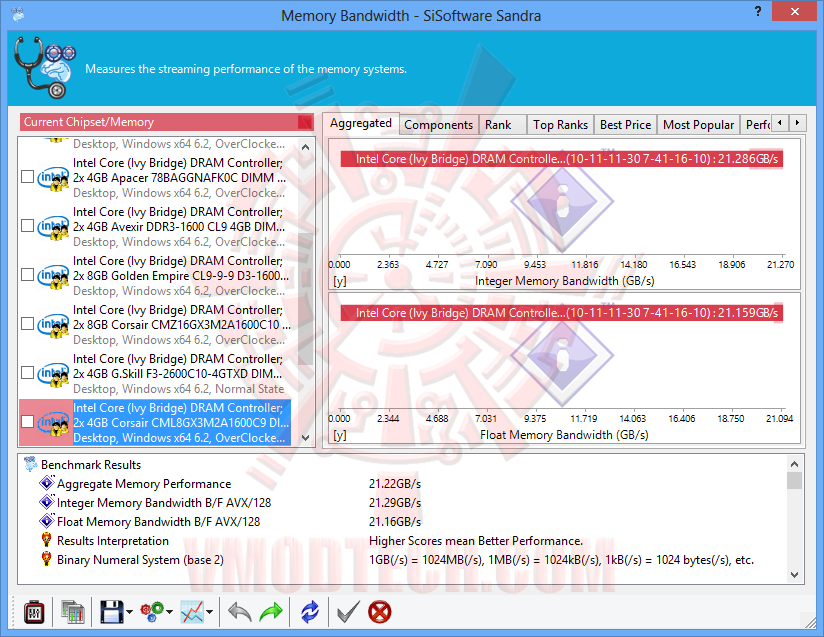This screenshot has width=824, height=637.
Task: Click the tab strip left scroll arrow
Action: [780, 123]
